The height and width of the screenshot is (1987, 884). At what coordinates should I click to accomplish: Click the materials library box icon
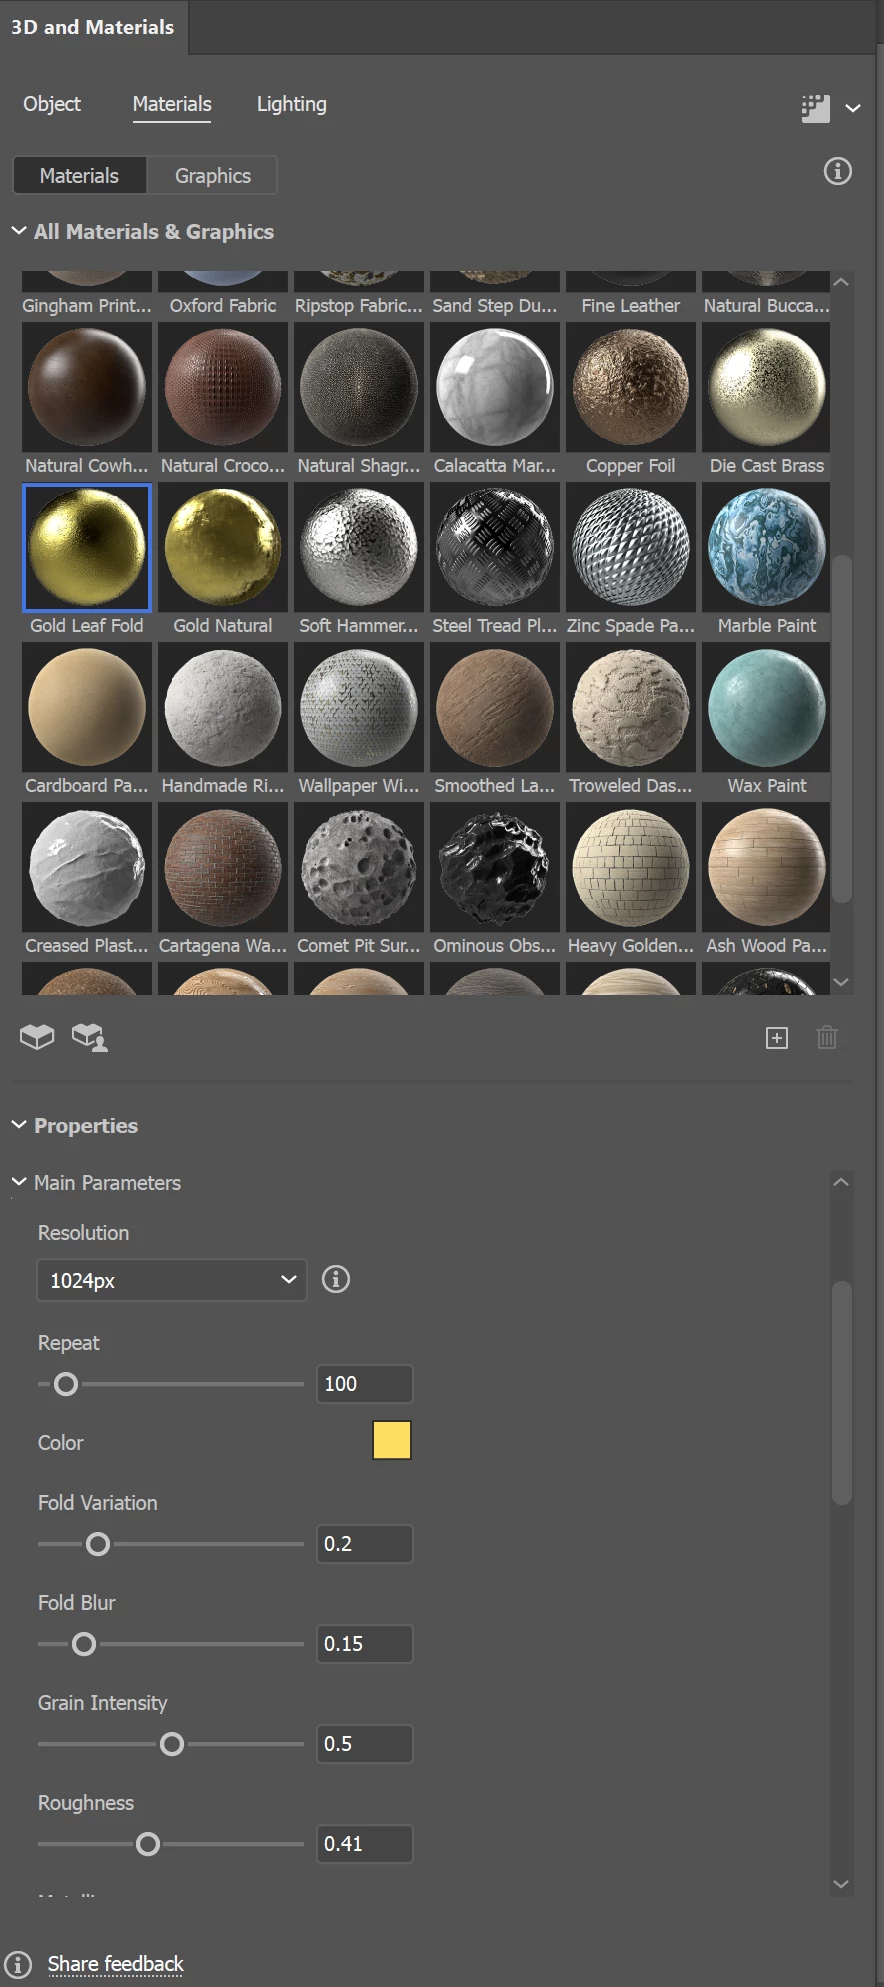37,1037
